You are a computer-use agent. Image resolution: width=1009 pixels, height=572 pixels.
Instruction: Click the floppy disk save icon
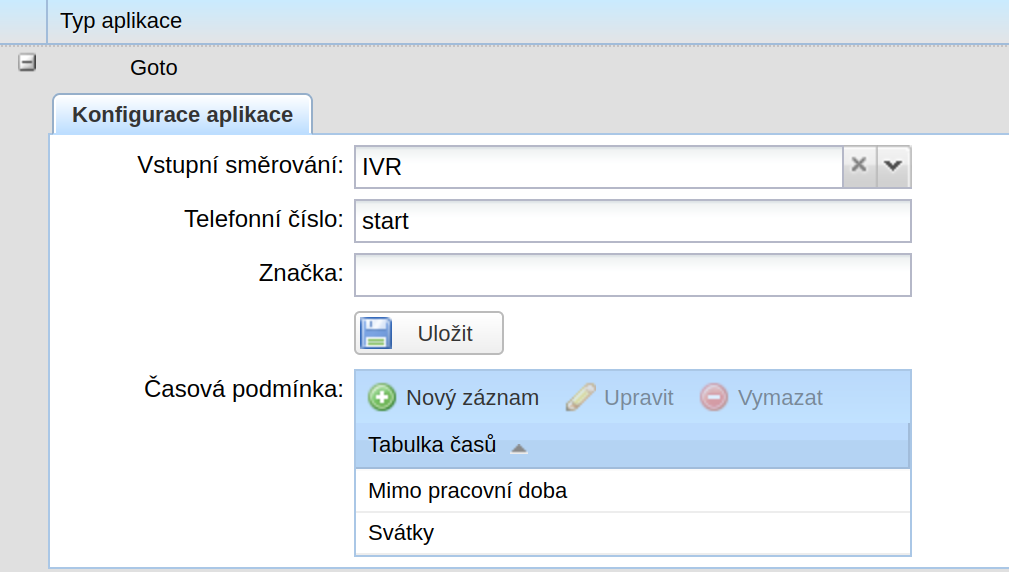click(x=376, y=333)
